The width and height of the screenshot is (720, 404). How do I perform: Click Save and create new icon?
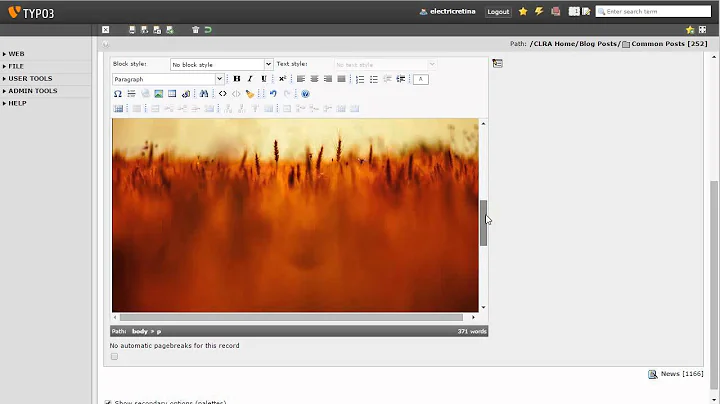pyautogui.click(x=170, y=30)
